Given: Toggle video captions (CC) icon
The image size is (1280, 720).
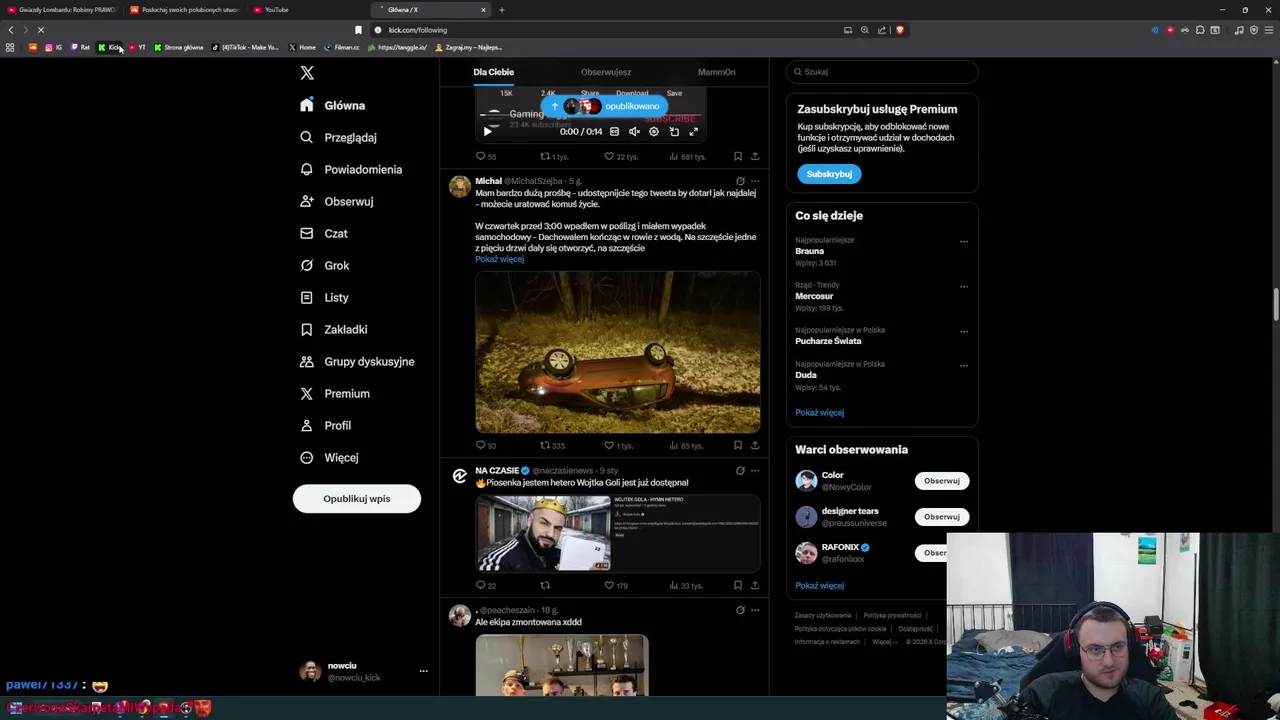Looking at the screenshot, I should pos(614,131).
